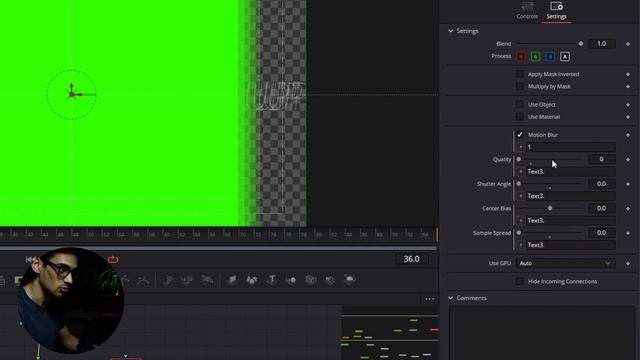
Task: Collapse the Settings section chevron
Action: pyautogui.click(x=451, y=31)
